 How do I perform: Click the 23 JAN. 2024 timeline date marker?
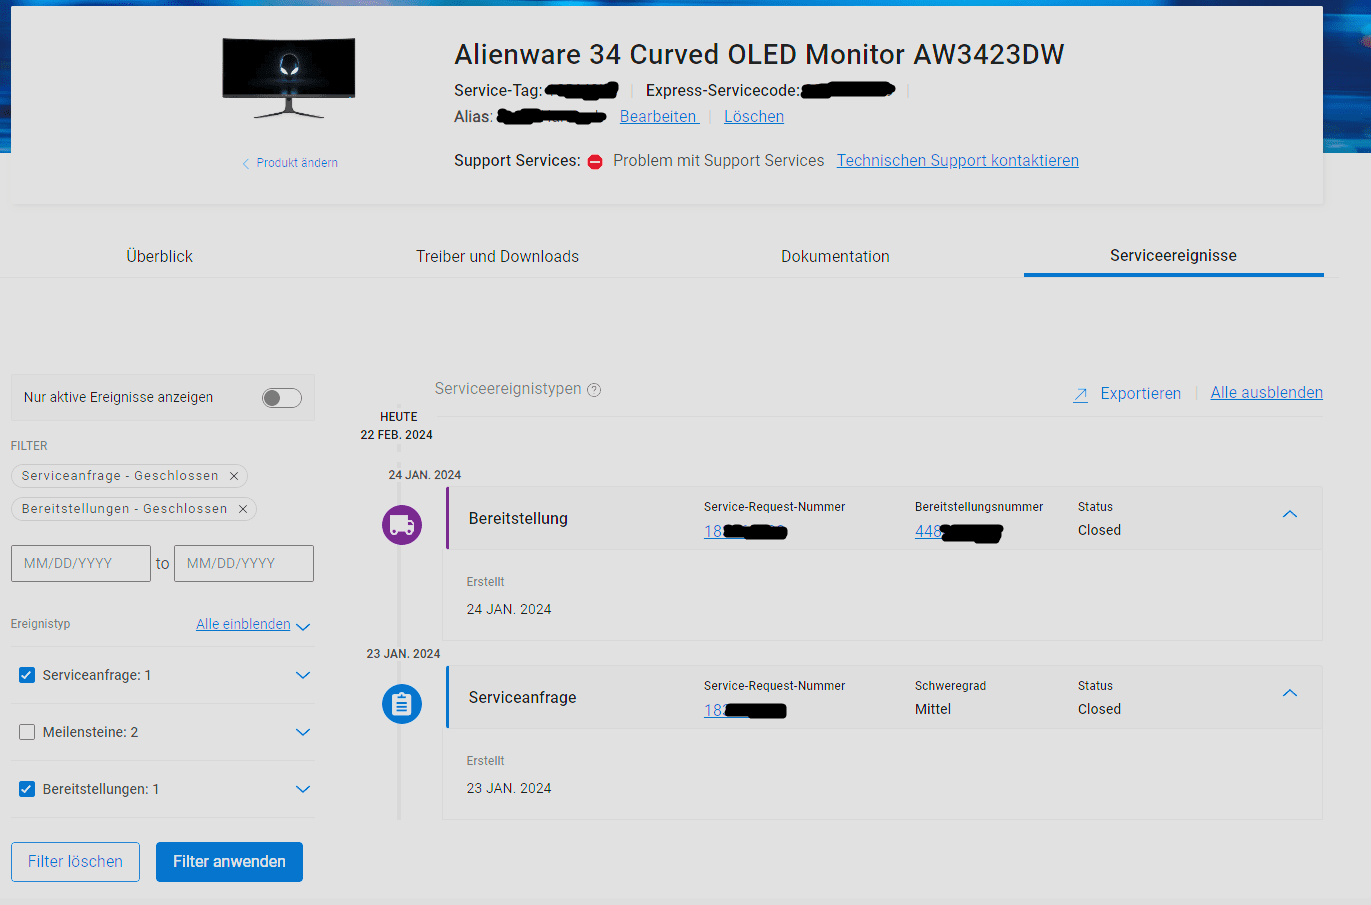tap(403, 654)
